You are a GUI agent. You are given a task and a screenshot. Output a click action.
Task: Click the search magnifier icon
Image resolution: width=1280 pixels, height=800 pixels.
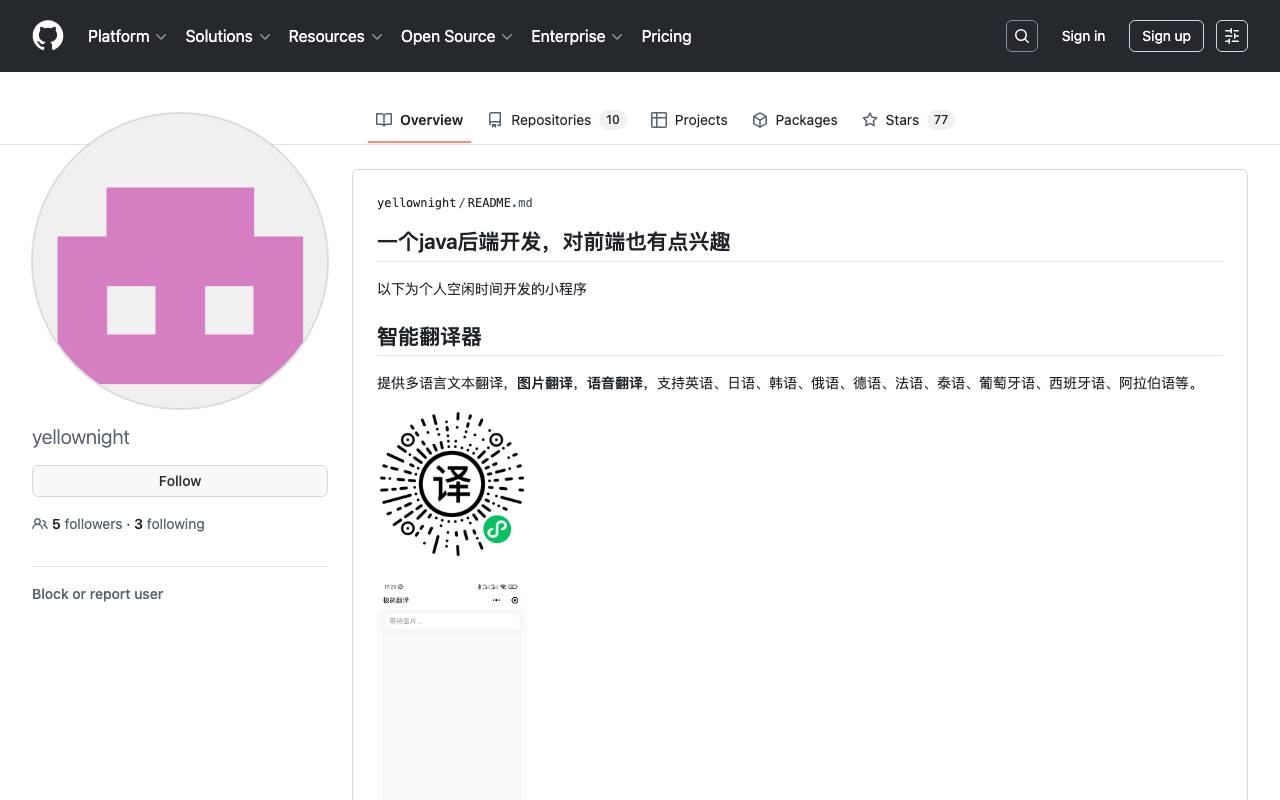(x=1022, y=36)
